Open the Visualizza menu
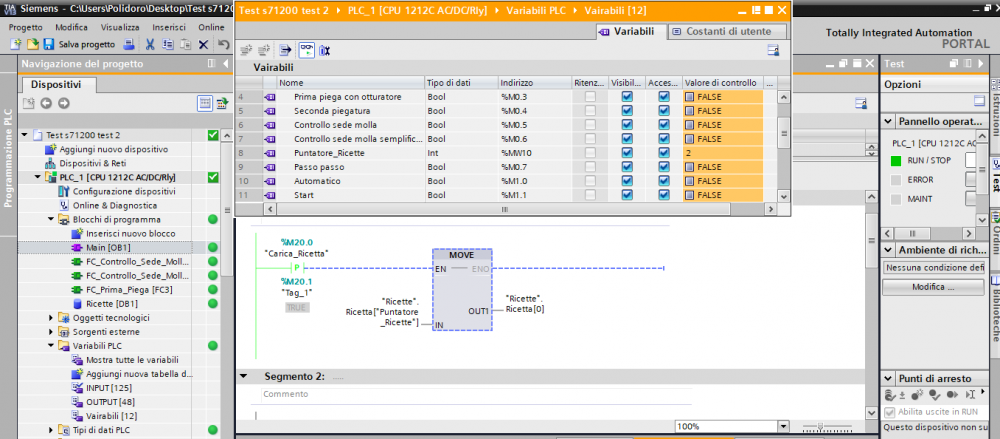 (x=120, y=27)
